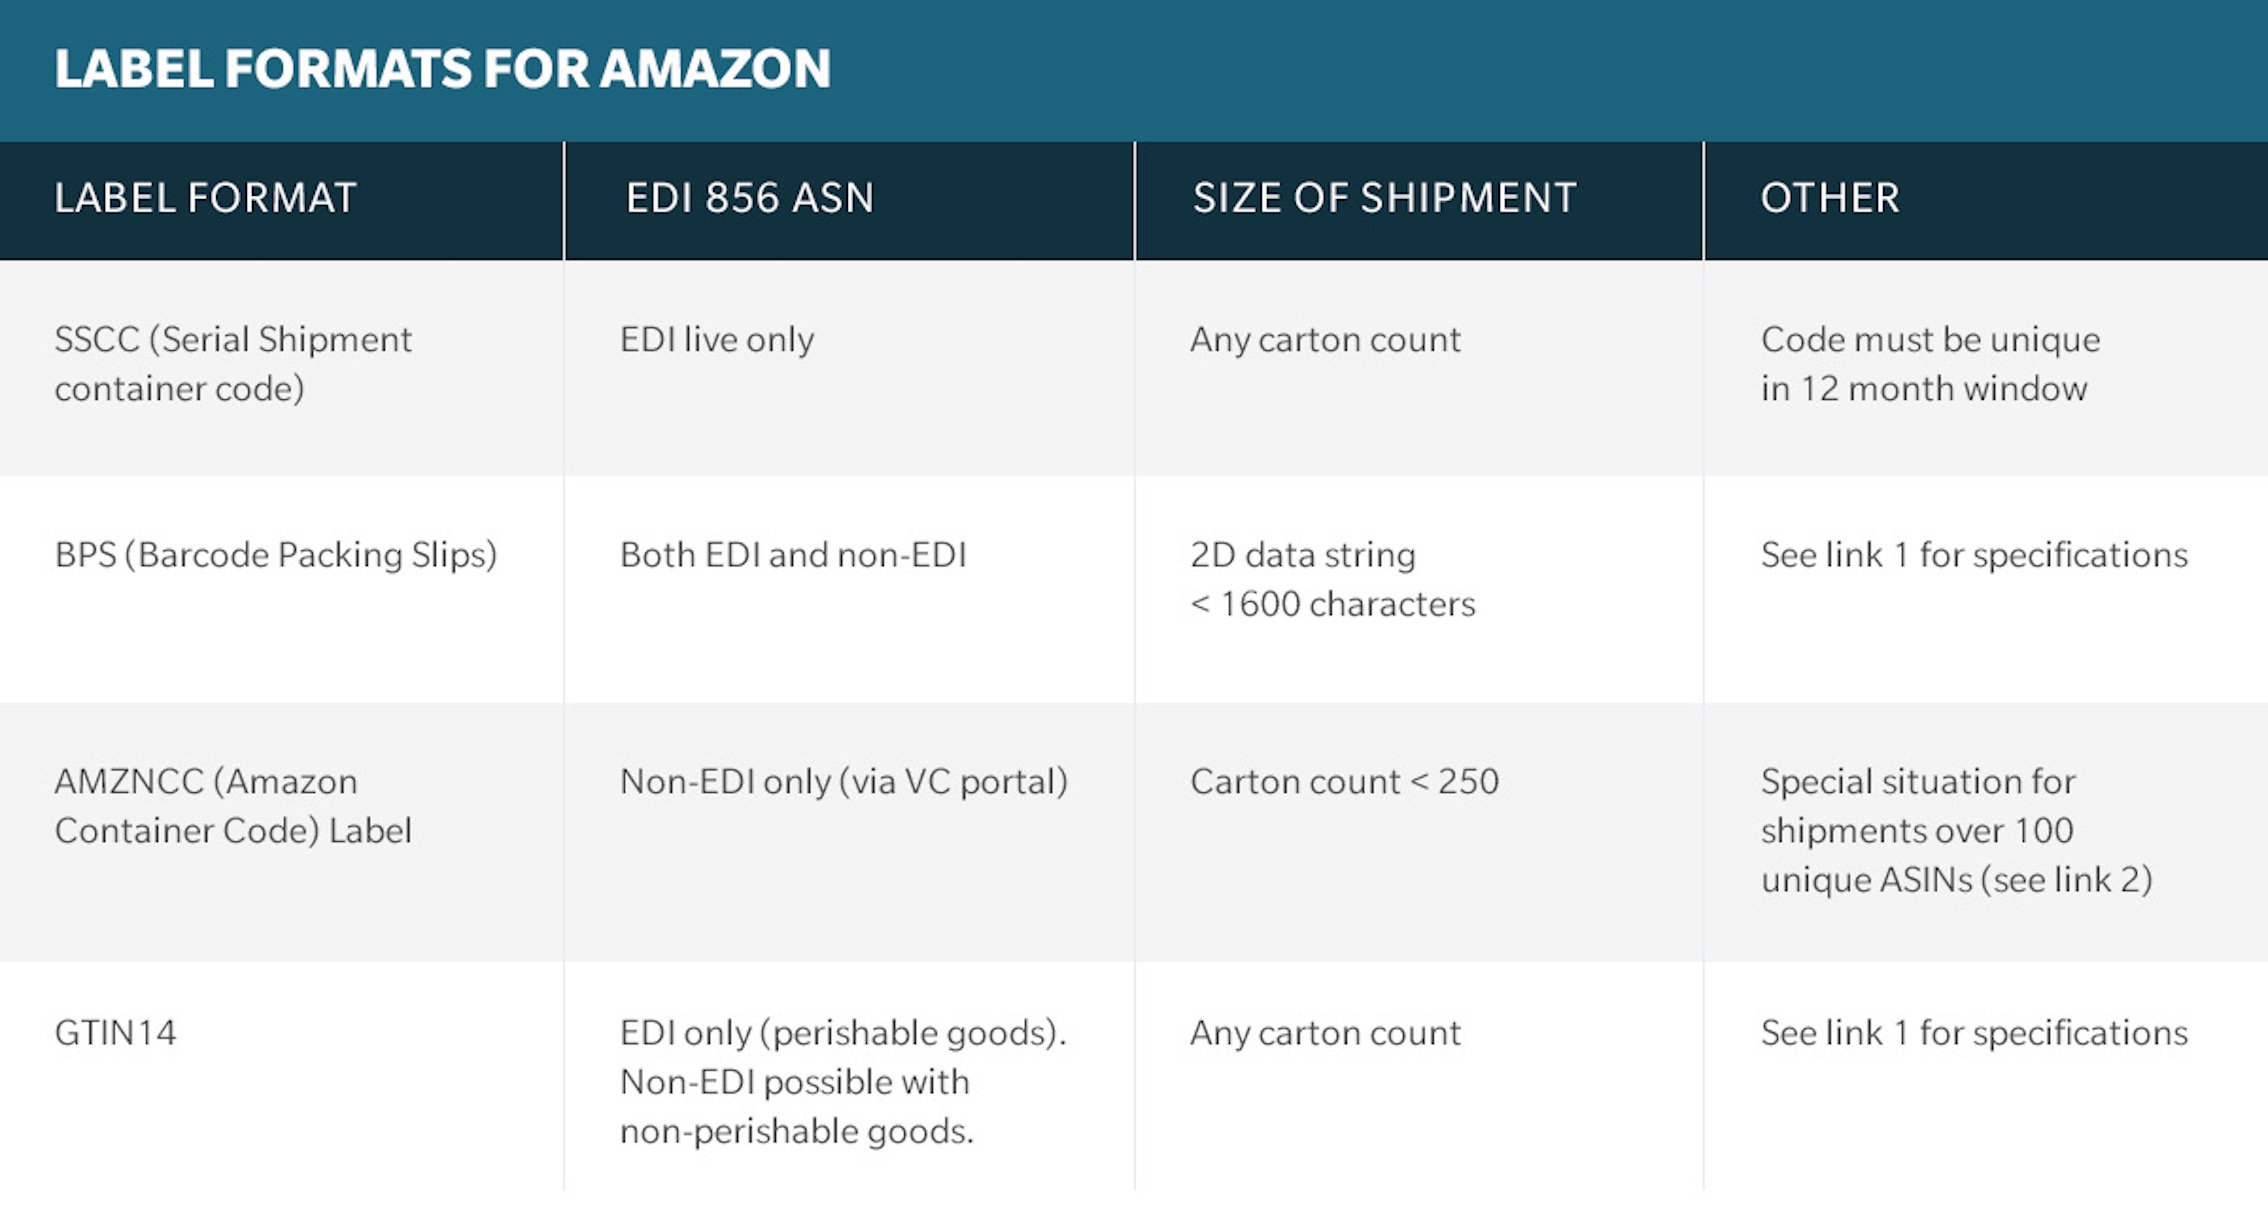Select the LABEL FORMAT column header
This screenshot has height=1211, width=2268.
point(205,198)
